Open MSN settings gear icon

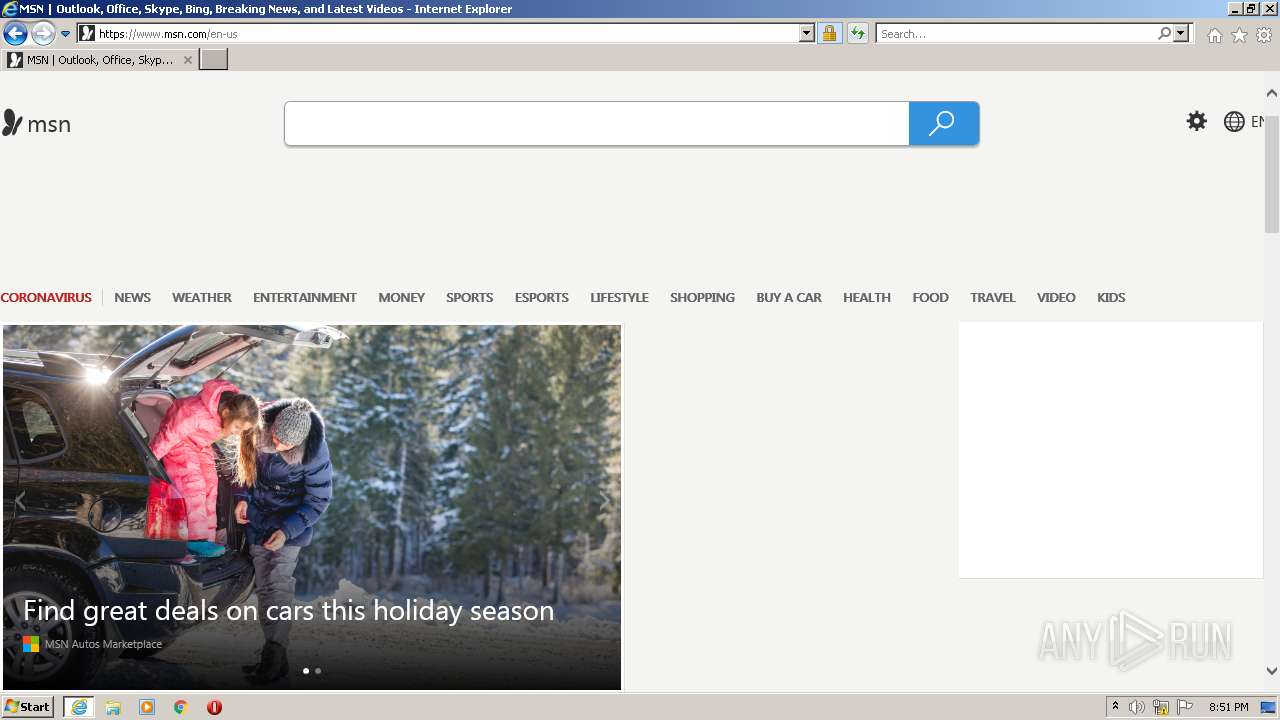[x=1197, y=122]
